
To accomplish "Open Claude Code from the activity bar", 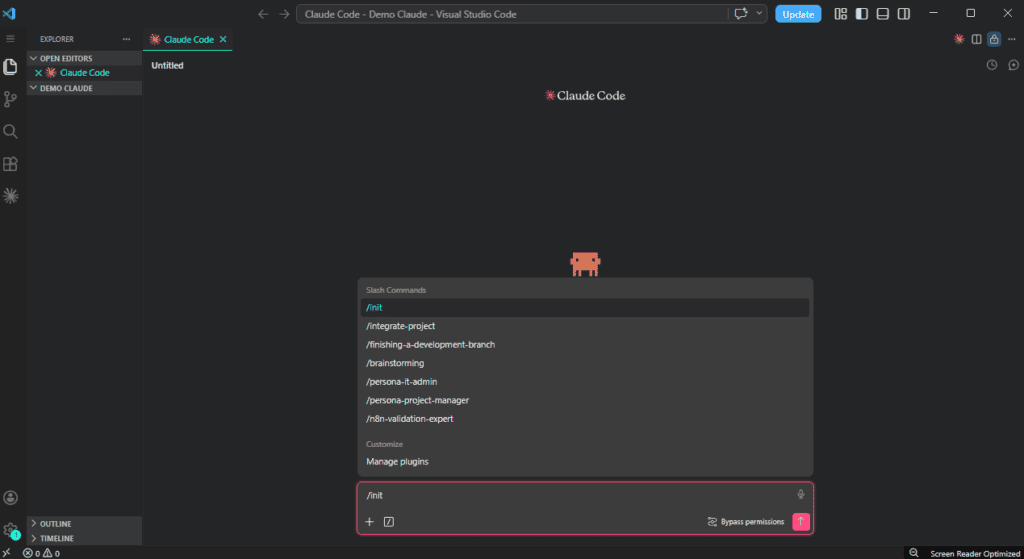I will (10, 196).
